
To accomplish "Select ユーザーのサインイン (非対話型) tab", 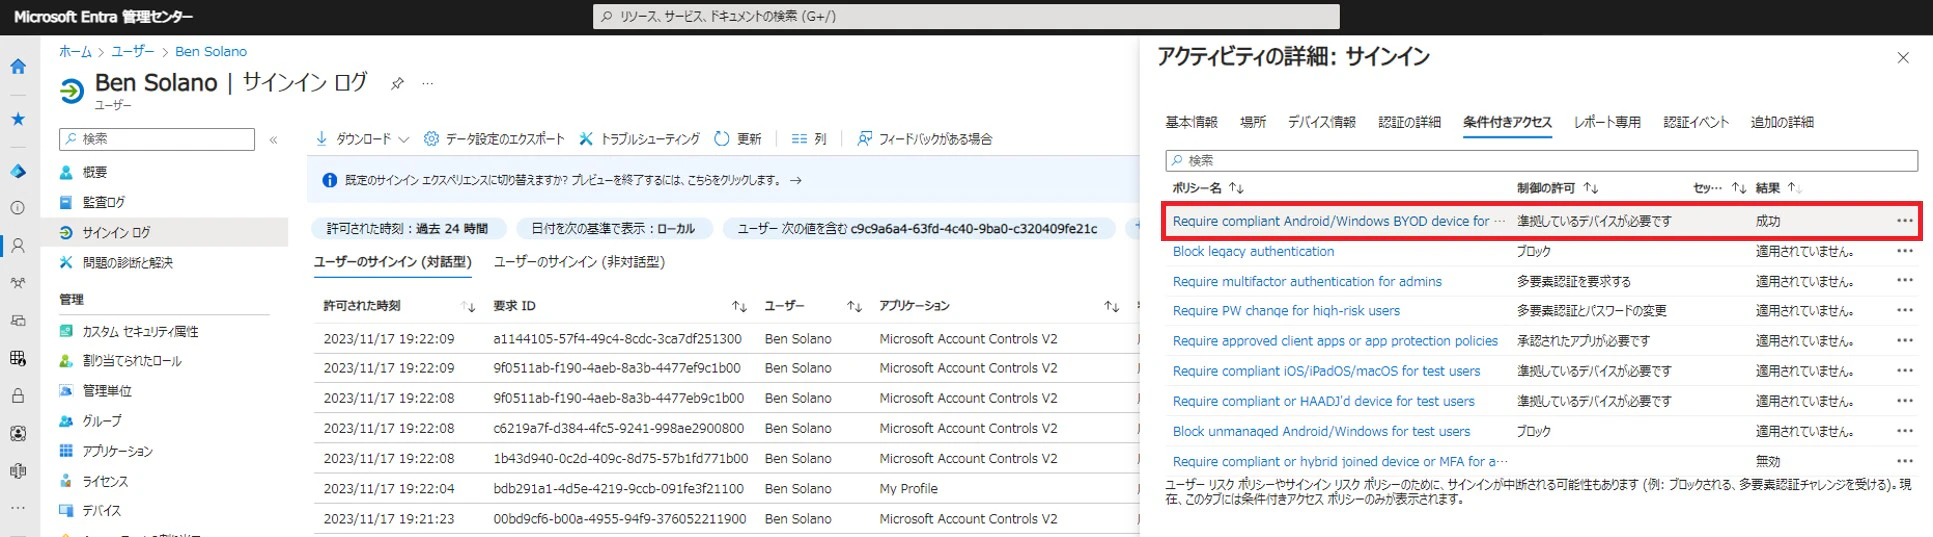I will point(579,262).
